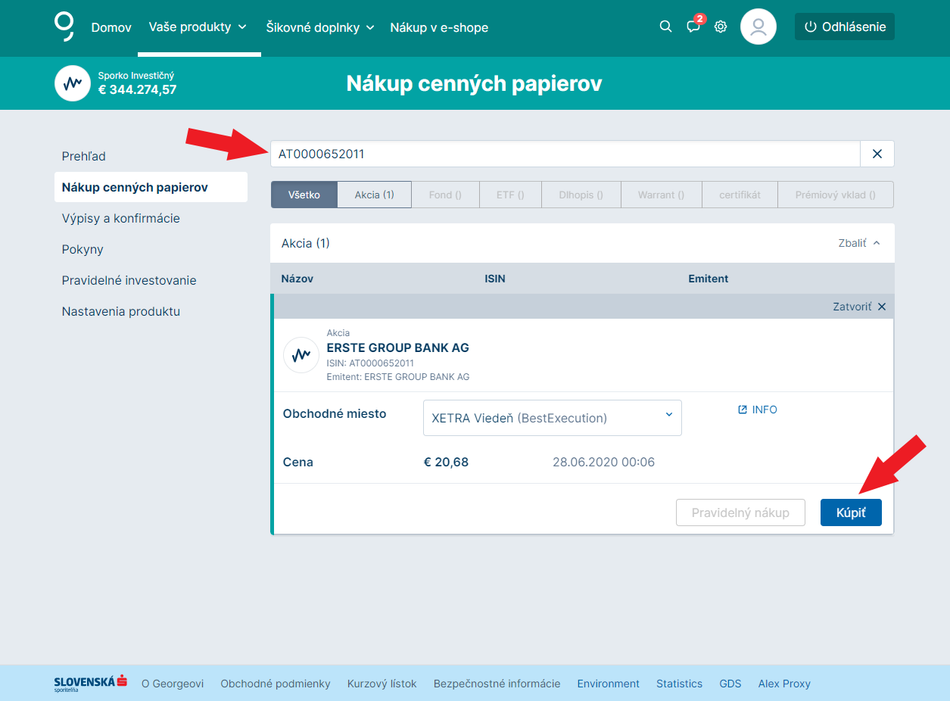Click the Kúpiť button
This screenshot has height=701, width=950.
coord(851,513)
